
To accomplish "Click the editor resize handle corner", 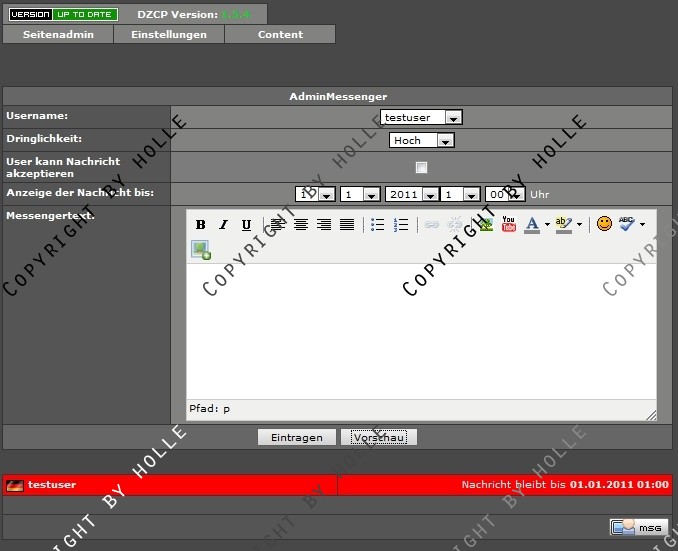I will coord(651,415).
